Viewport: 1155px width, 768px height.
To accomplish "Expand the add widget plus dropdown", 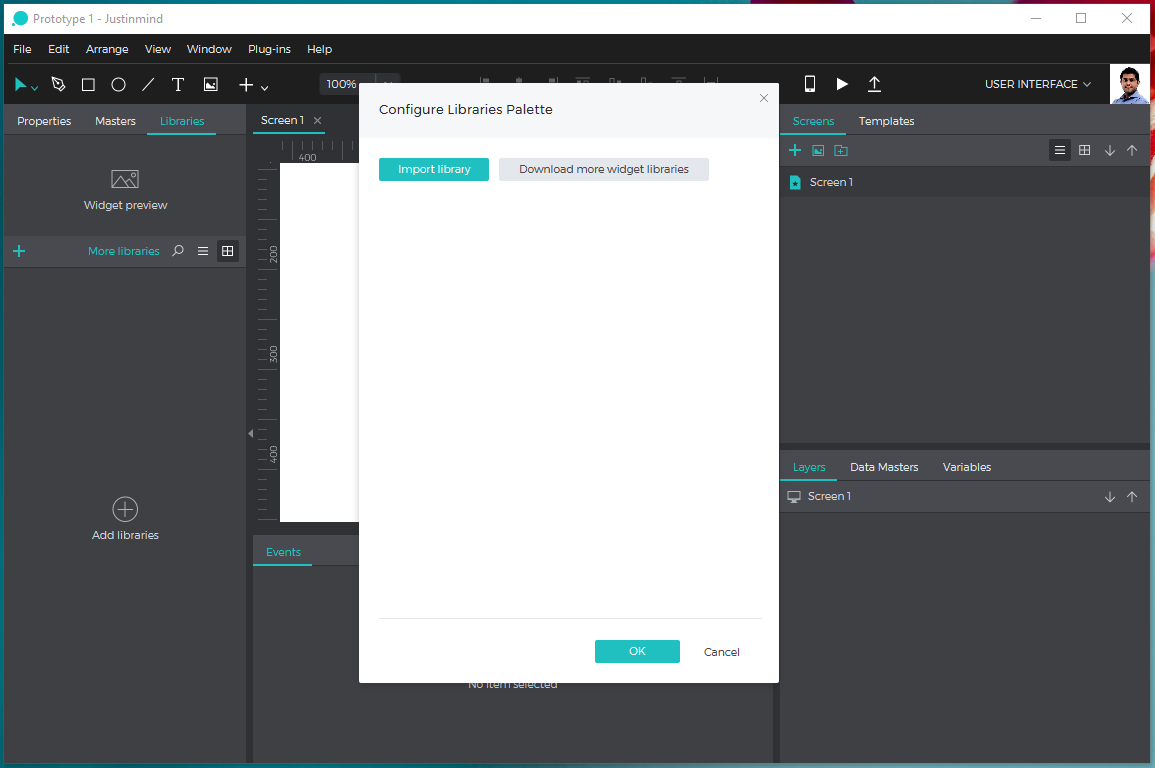I will pos(253,86).
